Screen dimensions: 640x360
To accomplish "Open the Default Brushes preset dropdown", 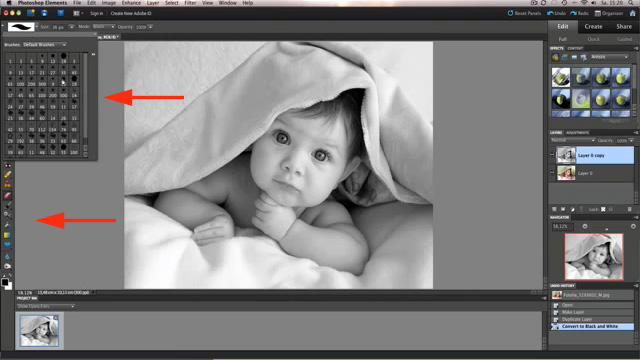I will tap(44, 44).
